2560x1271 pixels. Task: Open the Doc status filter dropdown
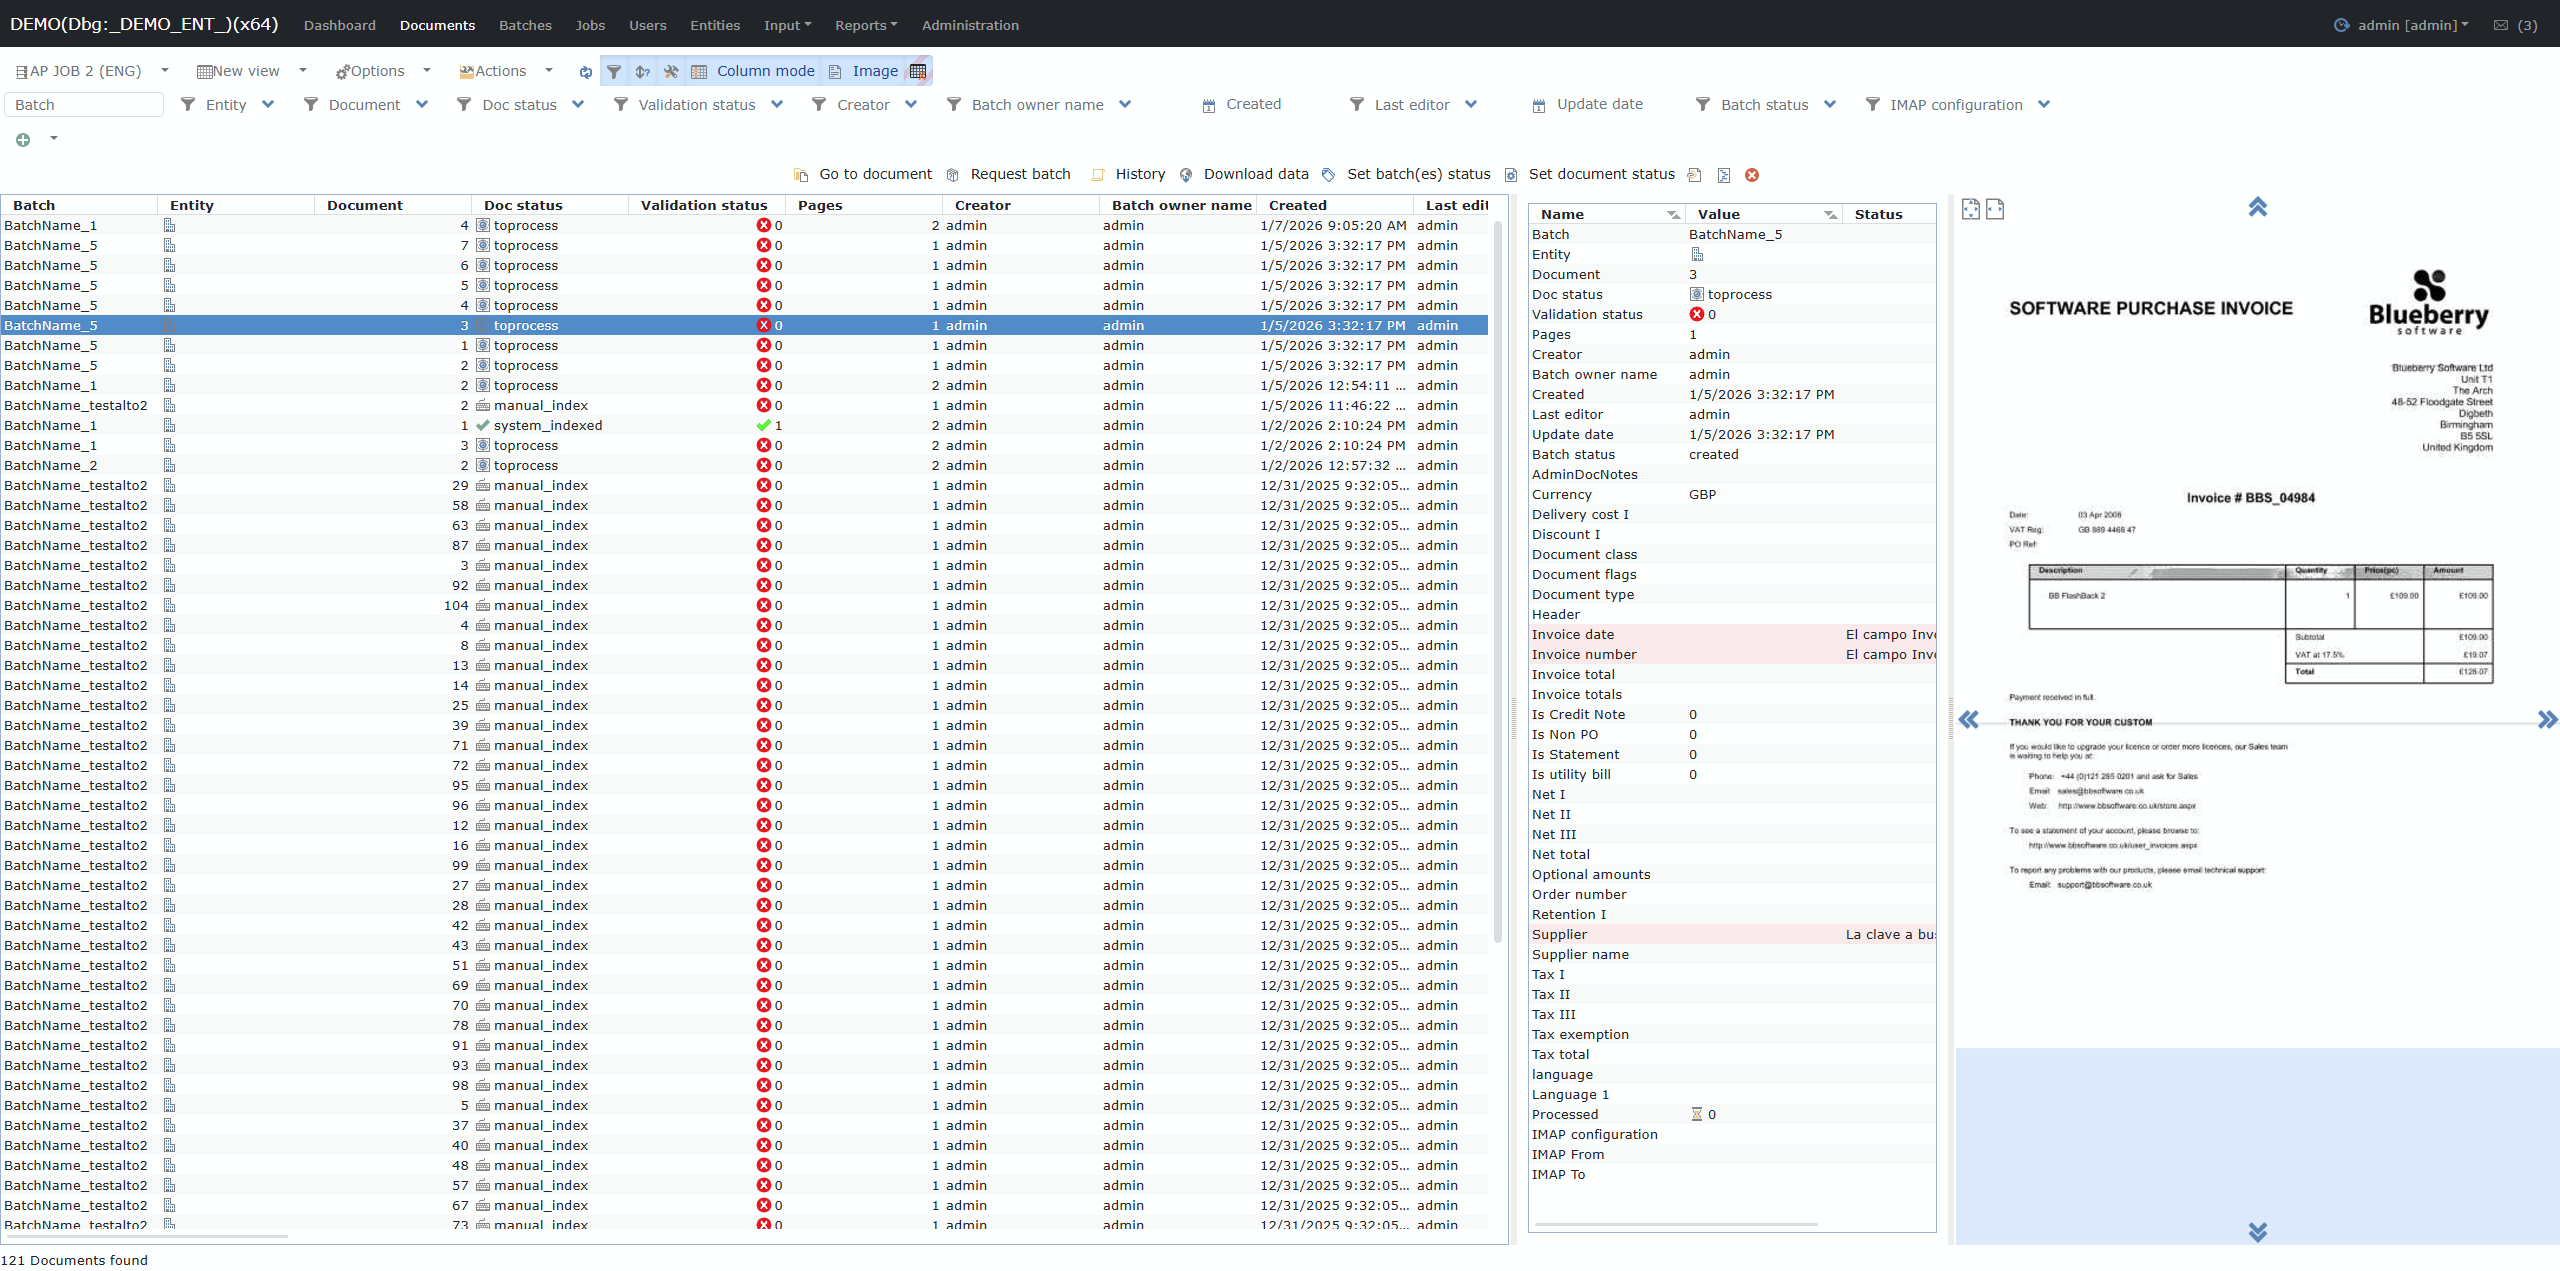(x=578, y=105)
